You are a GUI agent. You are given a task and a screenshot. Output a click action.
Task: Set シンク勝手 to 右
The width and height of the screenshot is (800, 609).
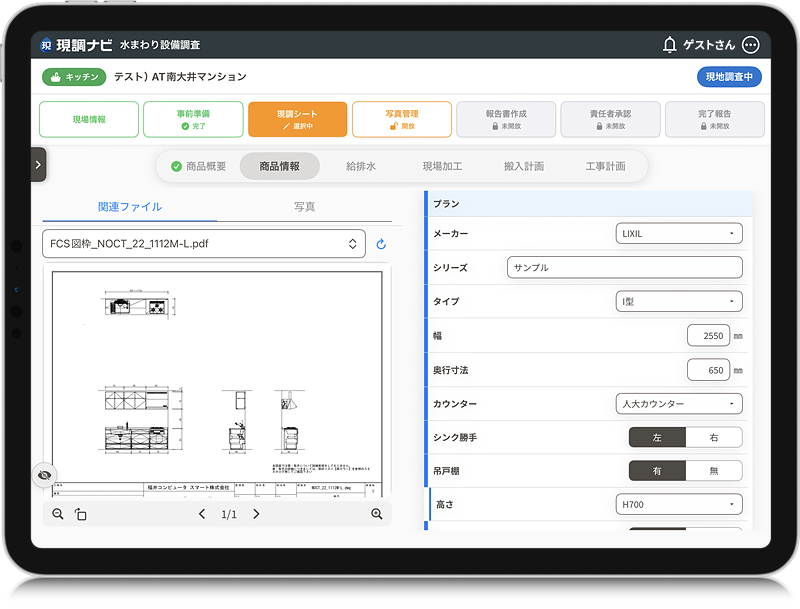[714, 438]
